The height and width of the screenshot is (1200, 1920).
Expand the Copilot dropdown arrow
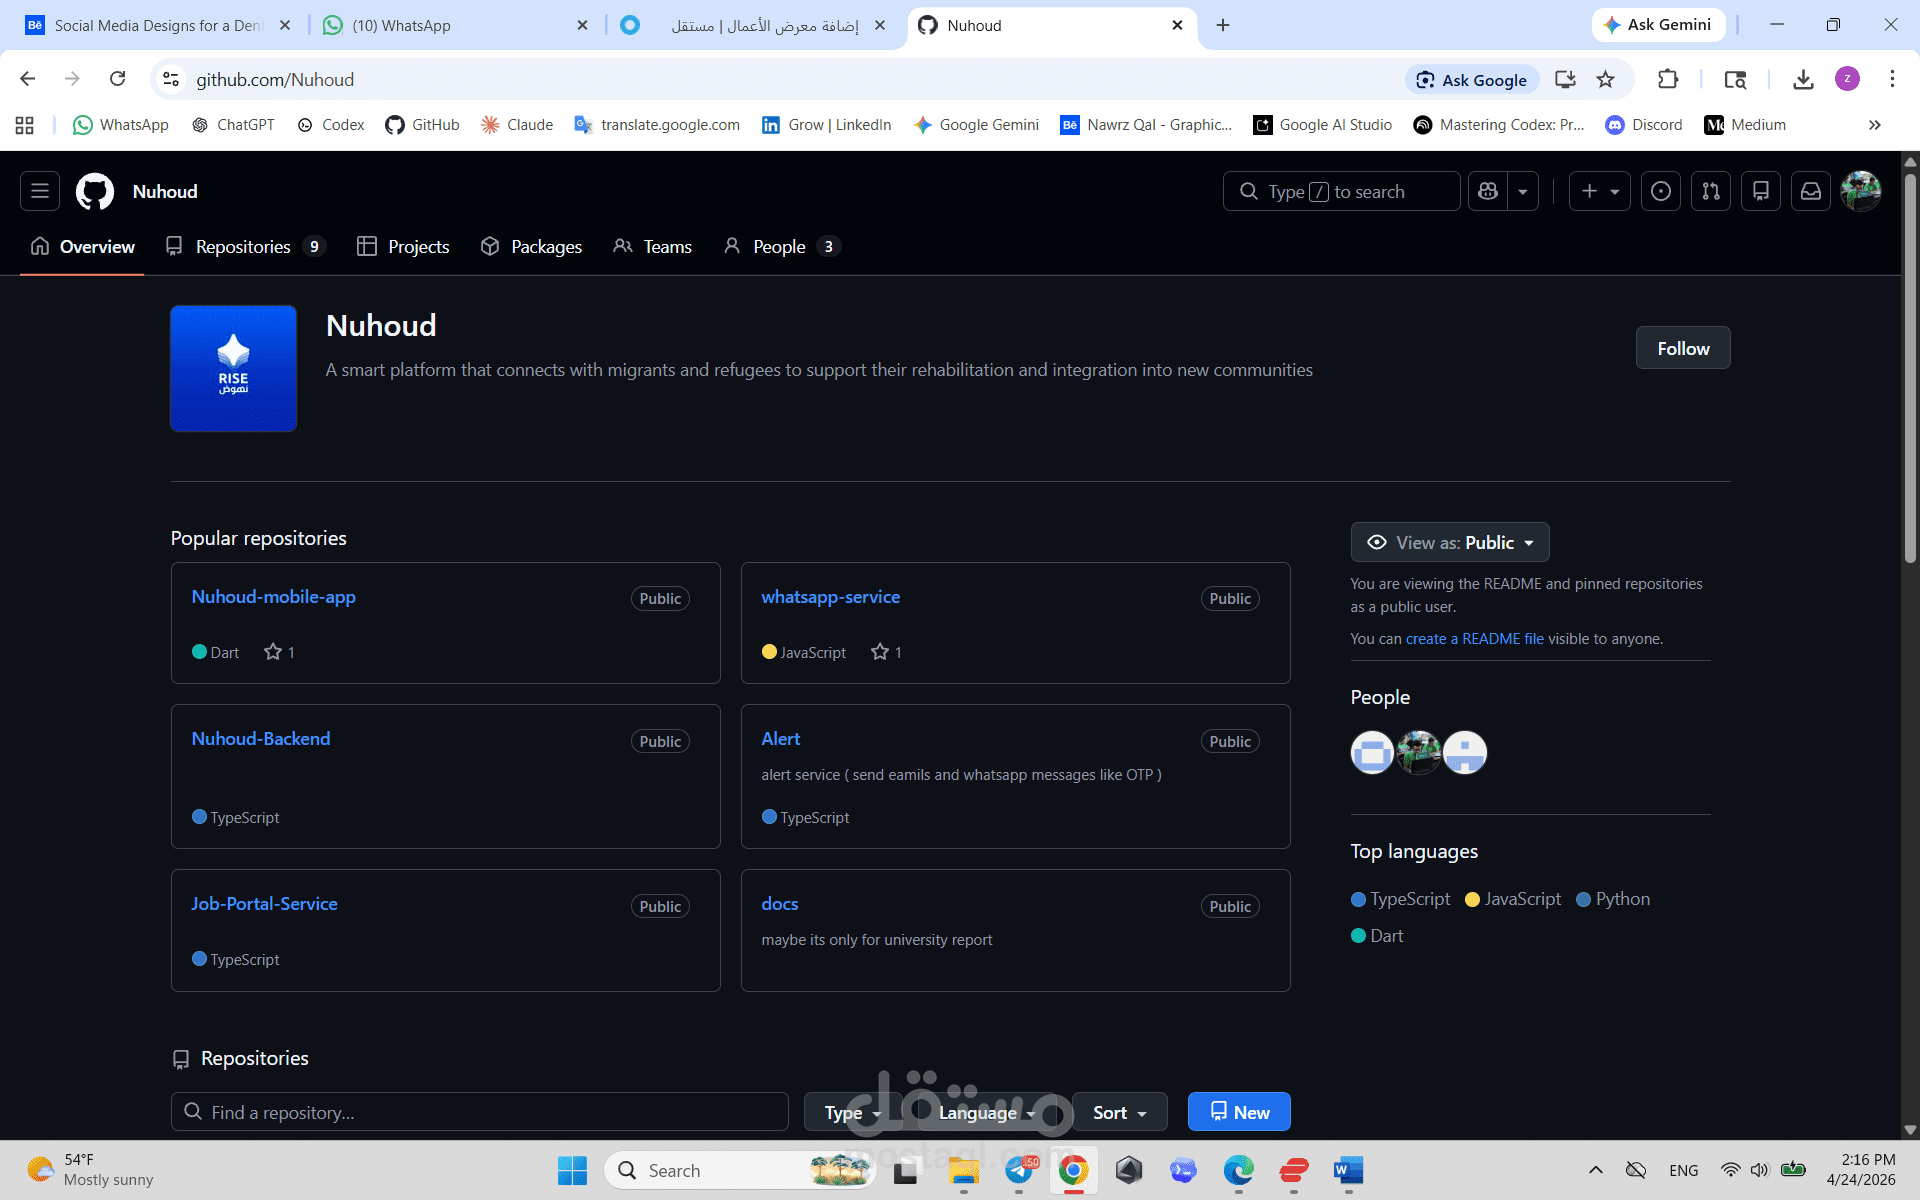(x=1523, y=191)
